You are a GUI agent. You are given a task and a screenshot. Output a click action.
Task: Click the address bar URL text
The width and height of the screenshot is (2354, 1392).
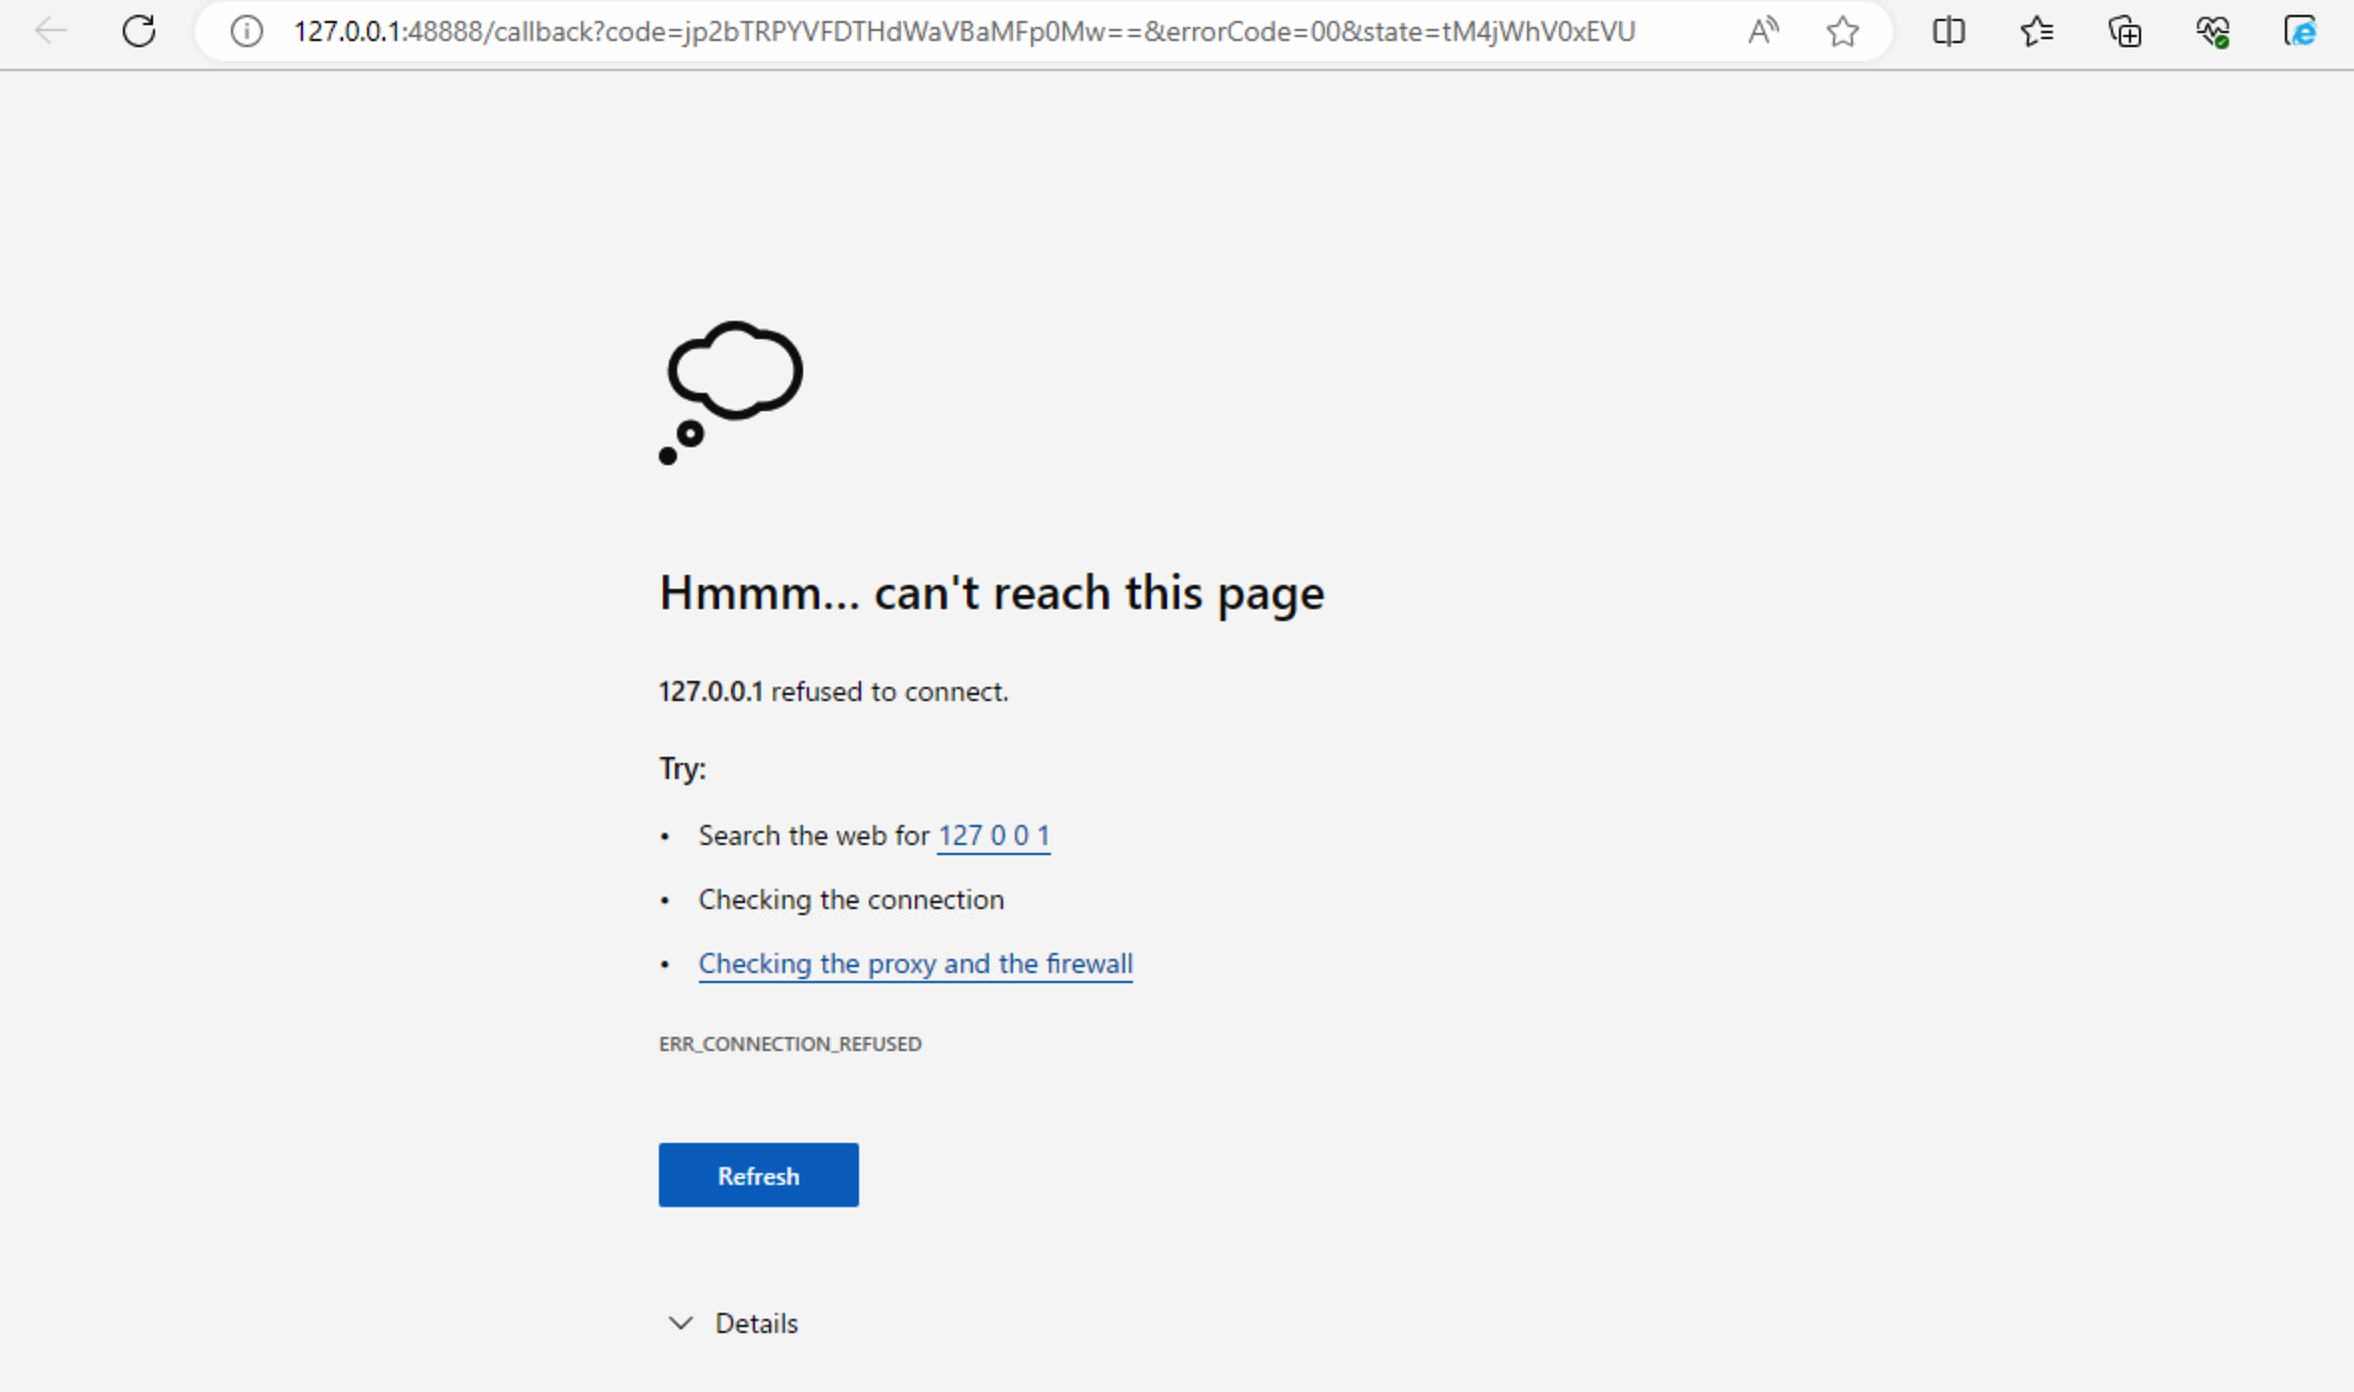tap(964, 32)
